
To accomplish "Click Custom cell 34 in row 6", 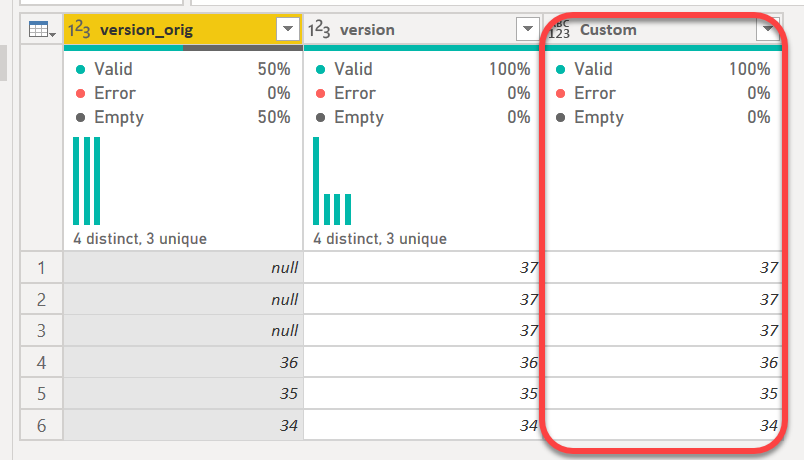I will 663,425.
